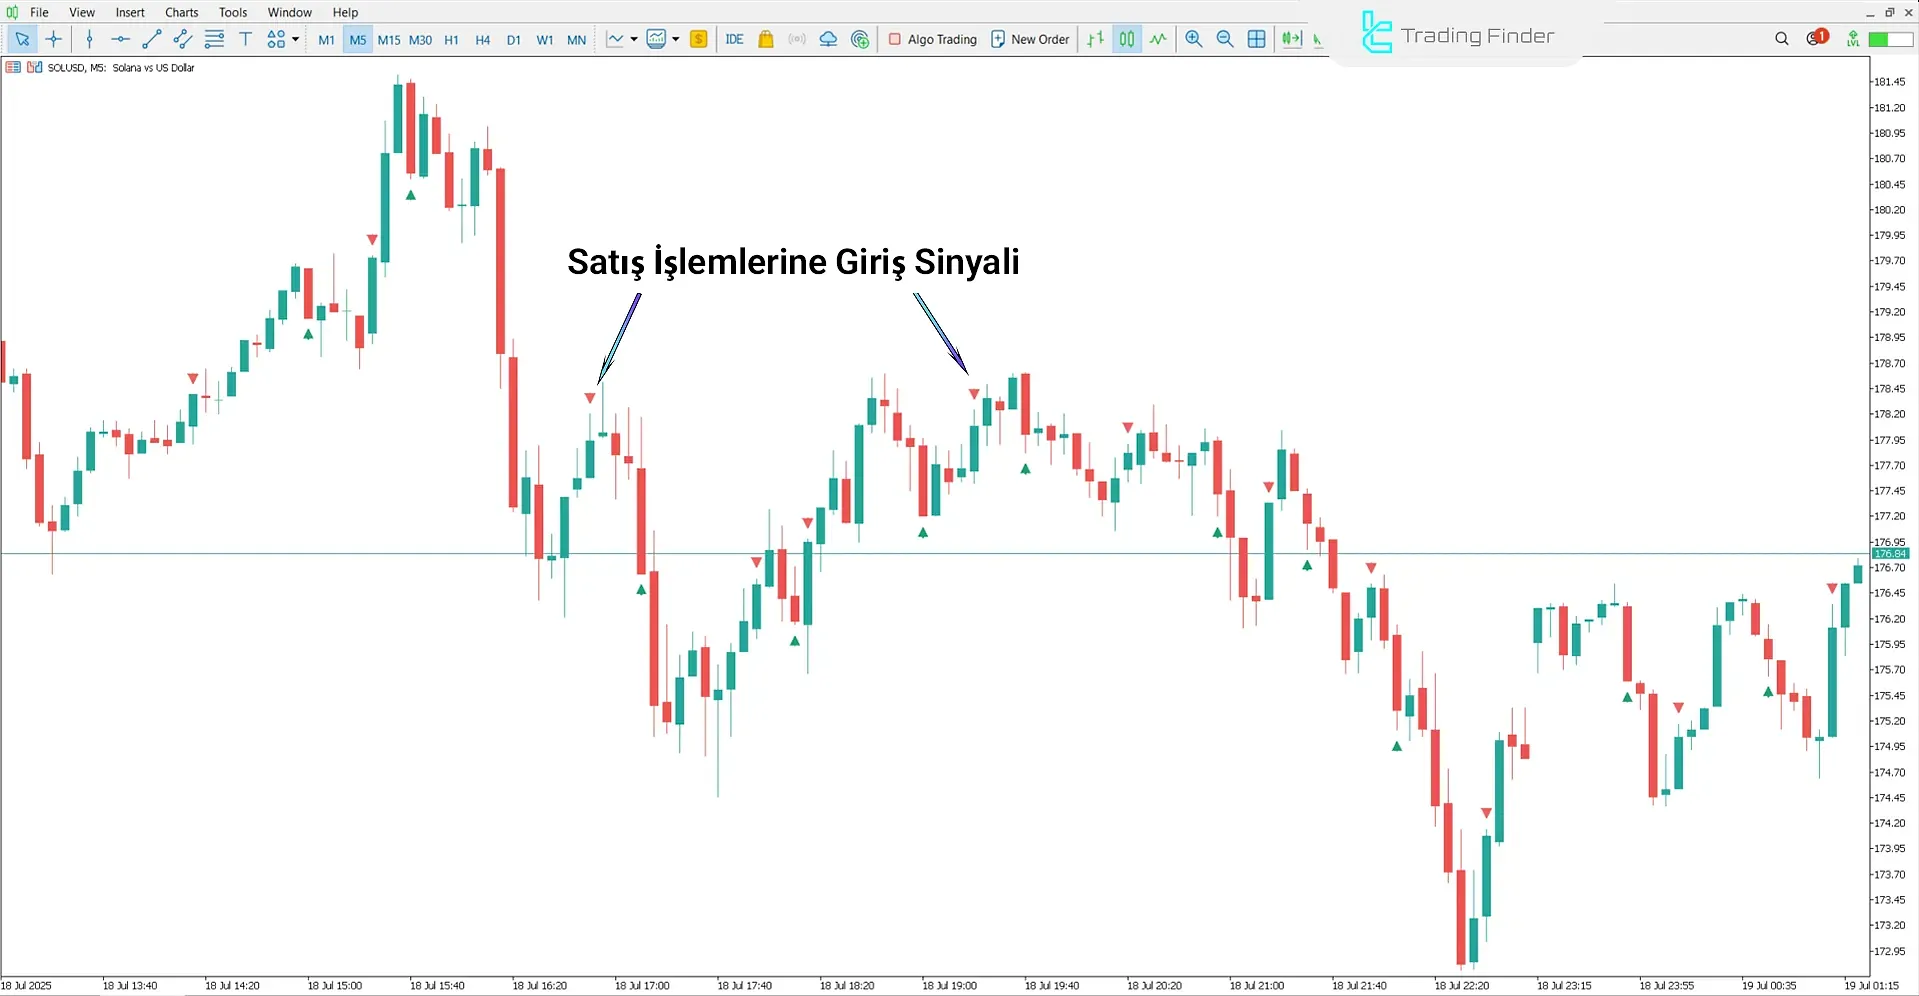Toggle Algo Trading on
This screenshot has height=996, width=1919.
click(x=932, y=39)
